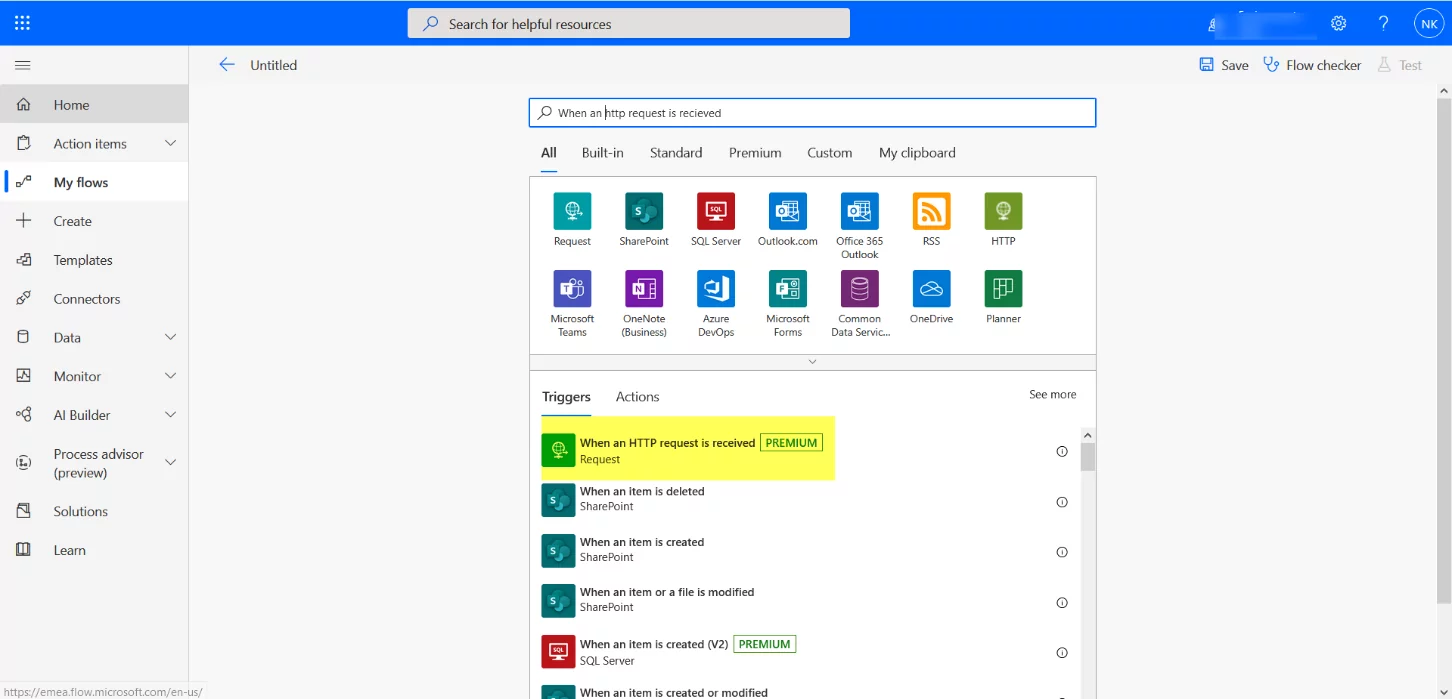This screenshot has height=699, width=1452.
Task: Show info for 'item or a file is modified'
Action: click(1062, 603)
